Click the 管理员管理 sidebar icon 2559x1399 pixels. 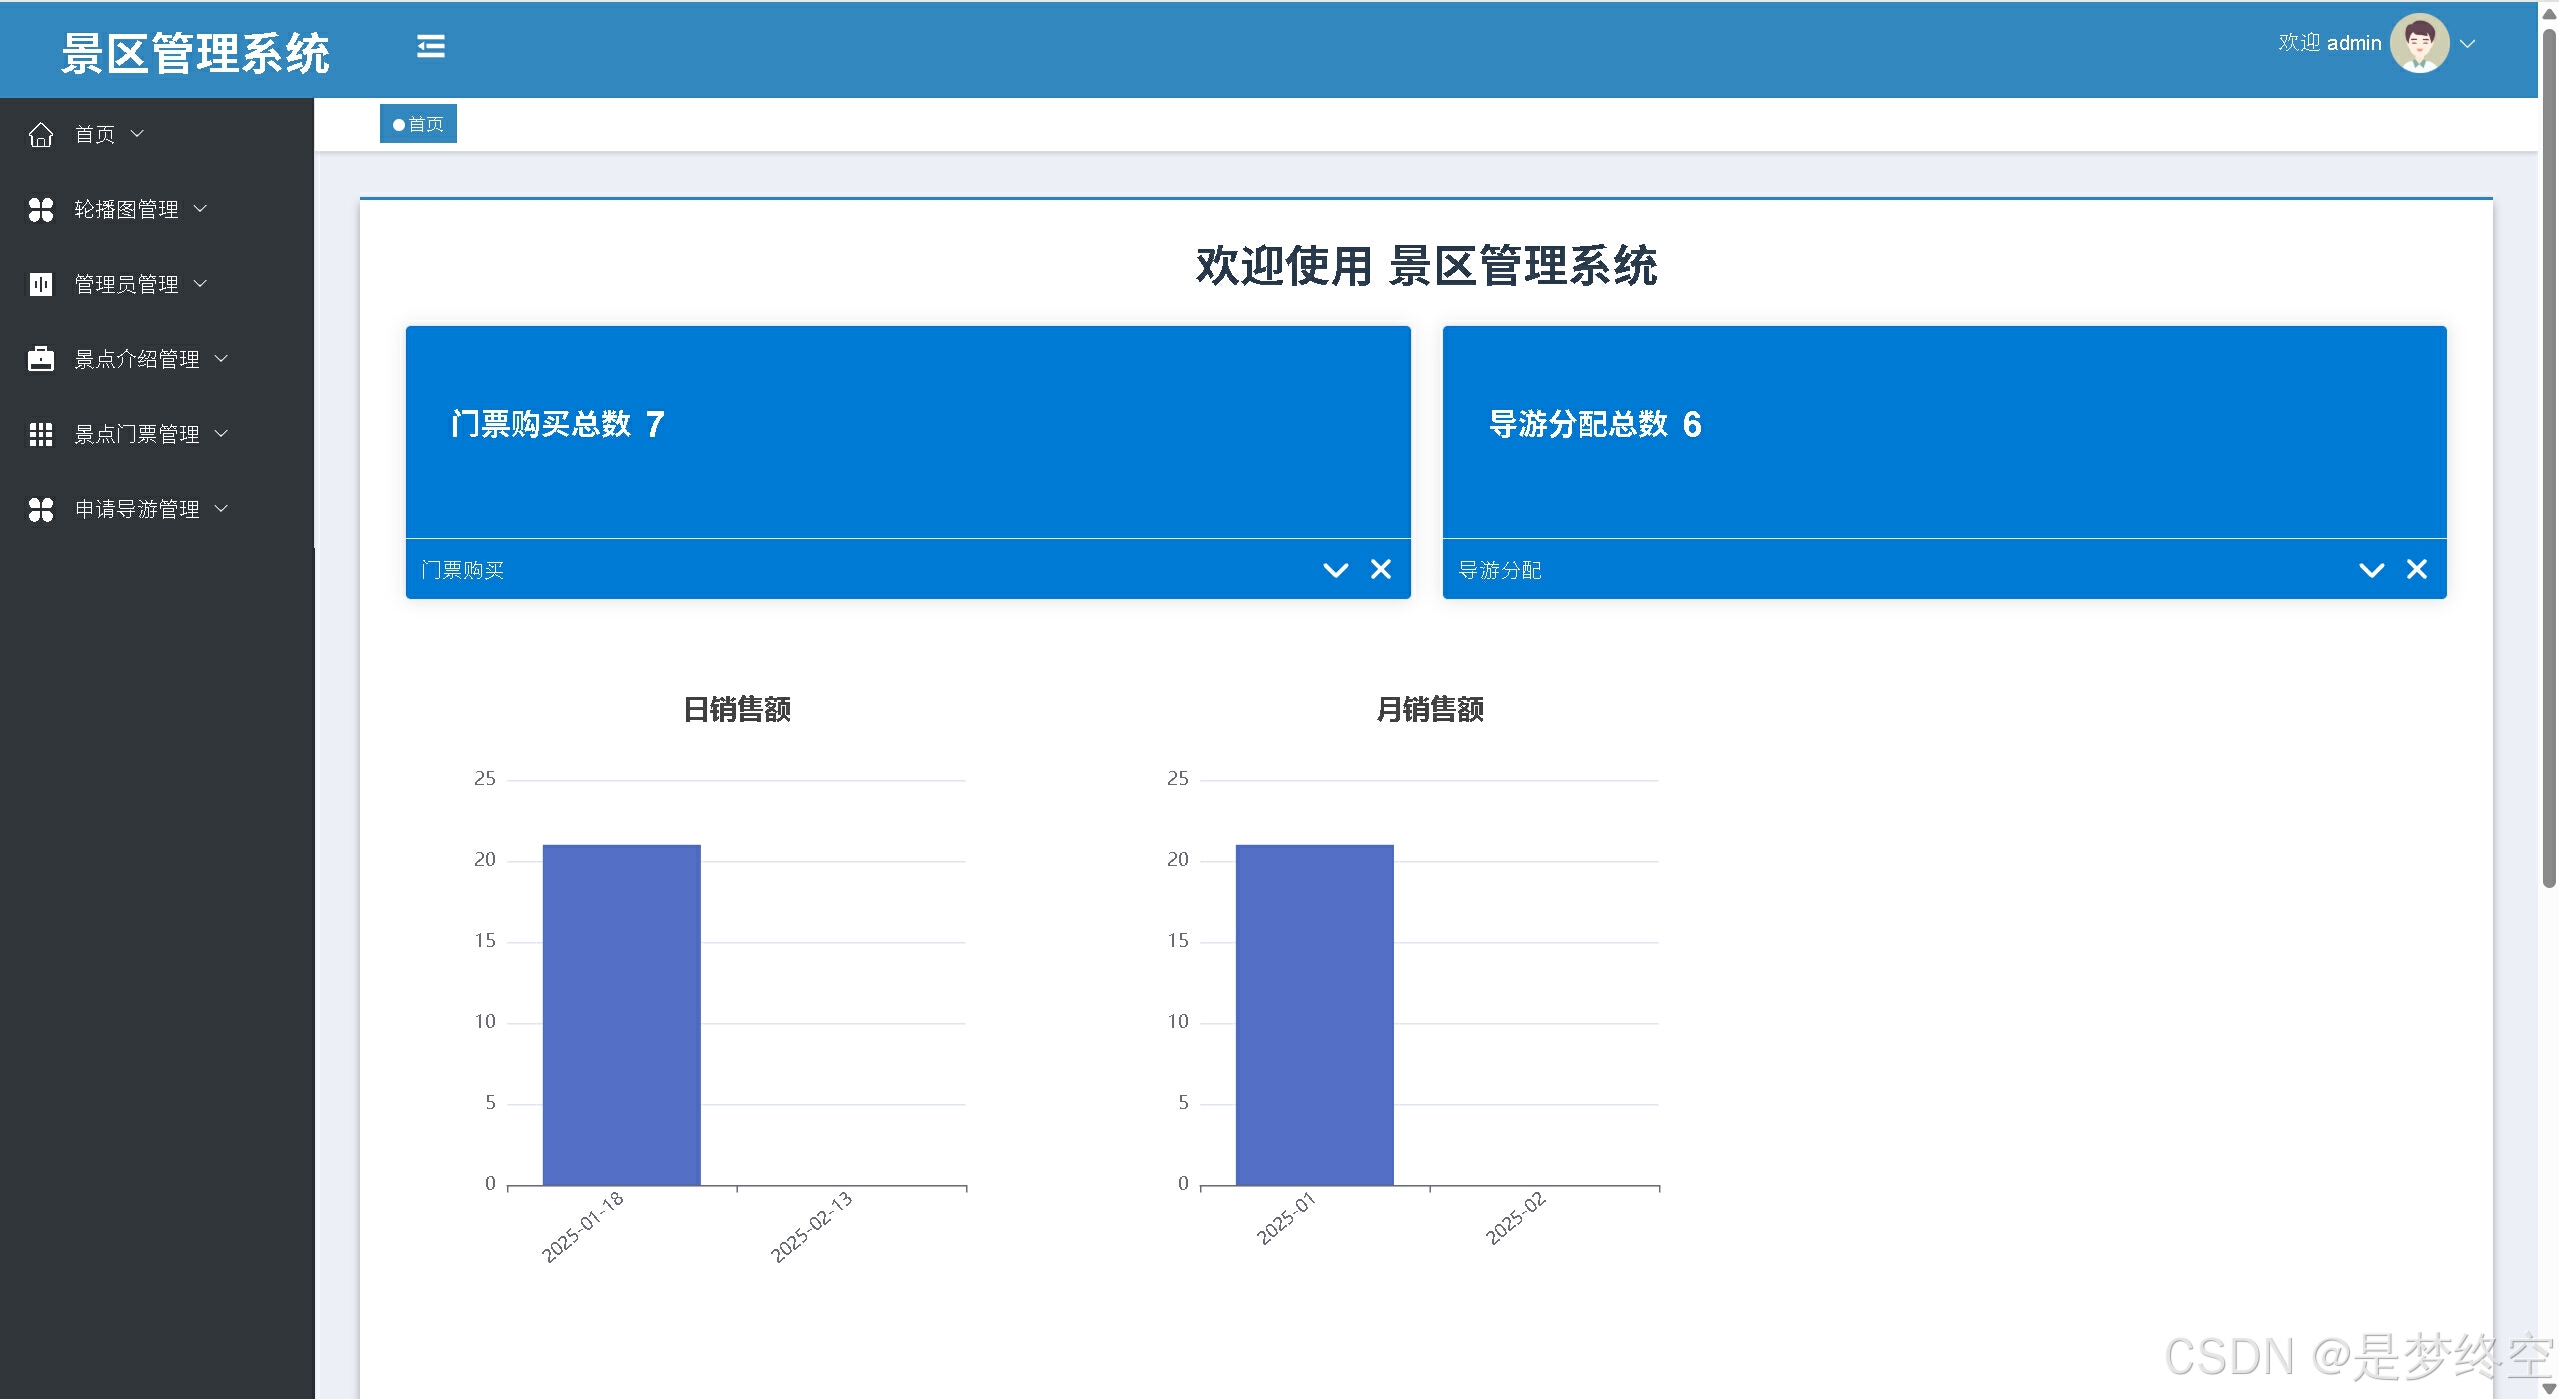coord(41,284)
